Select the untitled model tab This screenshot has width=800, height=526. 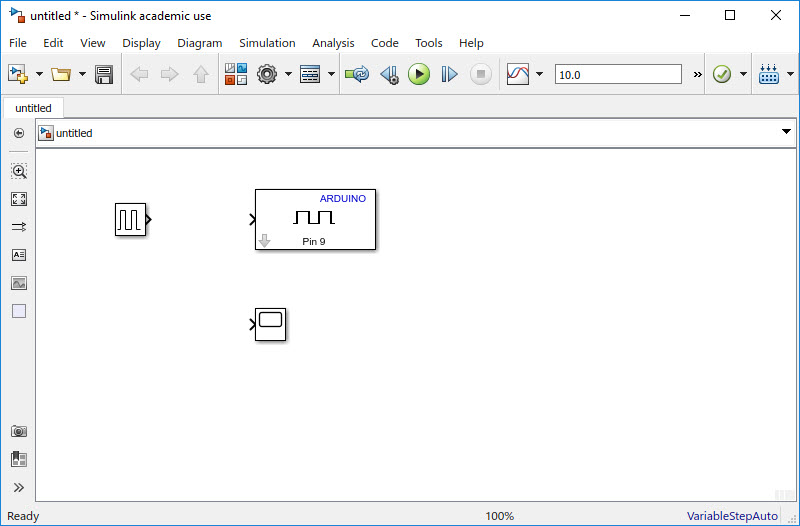(x=33, y=108)
